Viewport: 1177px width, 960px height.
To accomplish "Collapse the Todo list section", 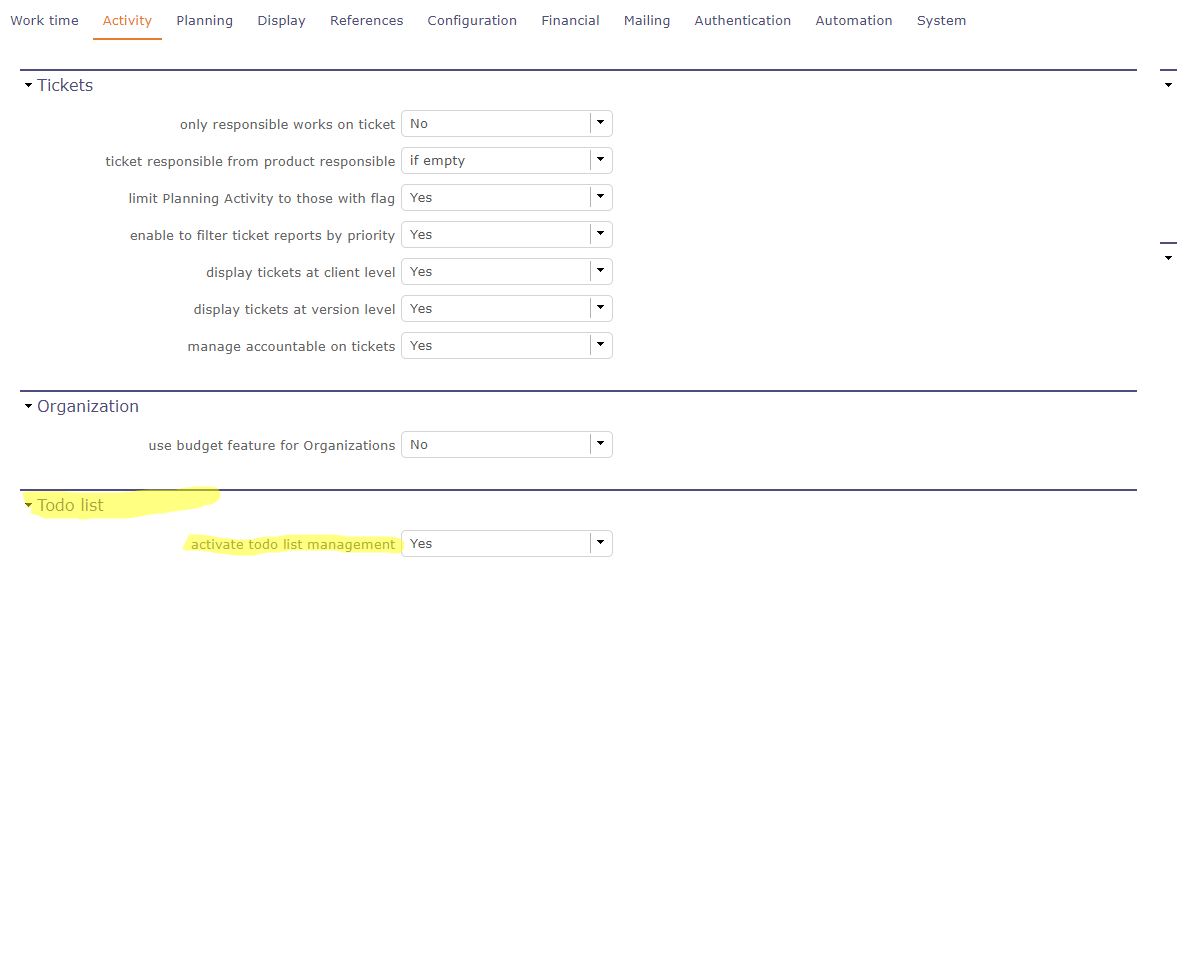I will [x=29, y=506].
